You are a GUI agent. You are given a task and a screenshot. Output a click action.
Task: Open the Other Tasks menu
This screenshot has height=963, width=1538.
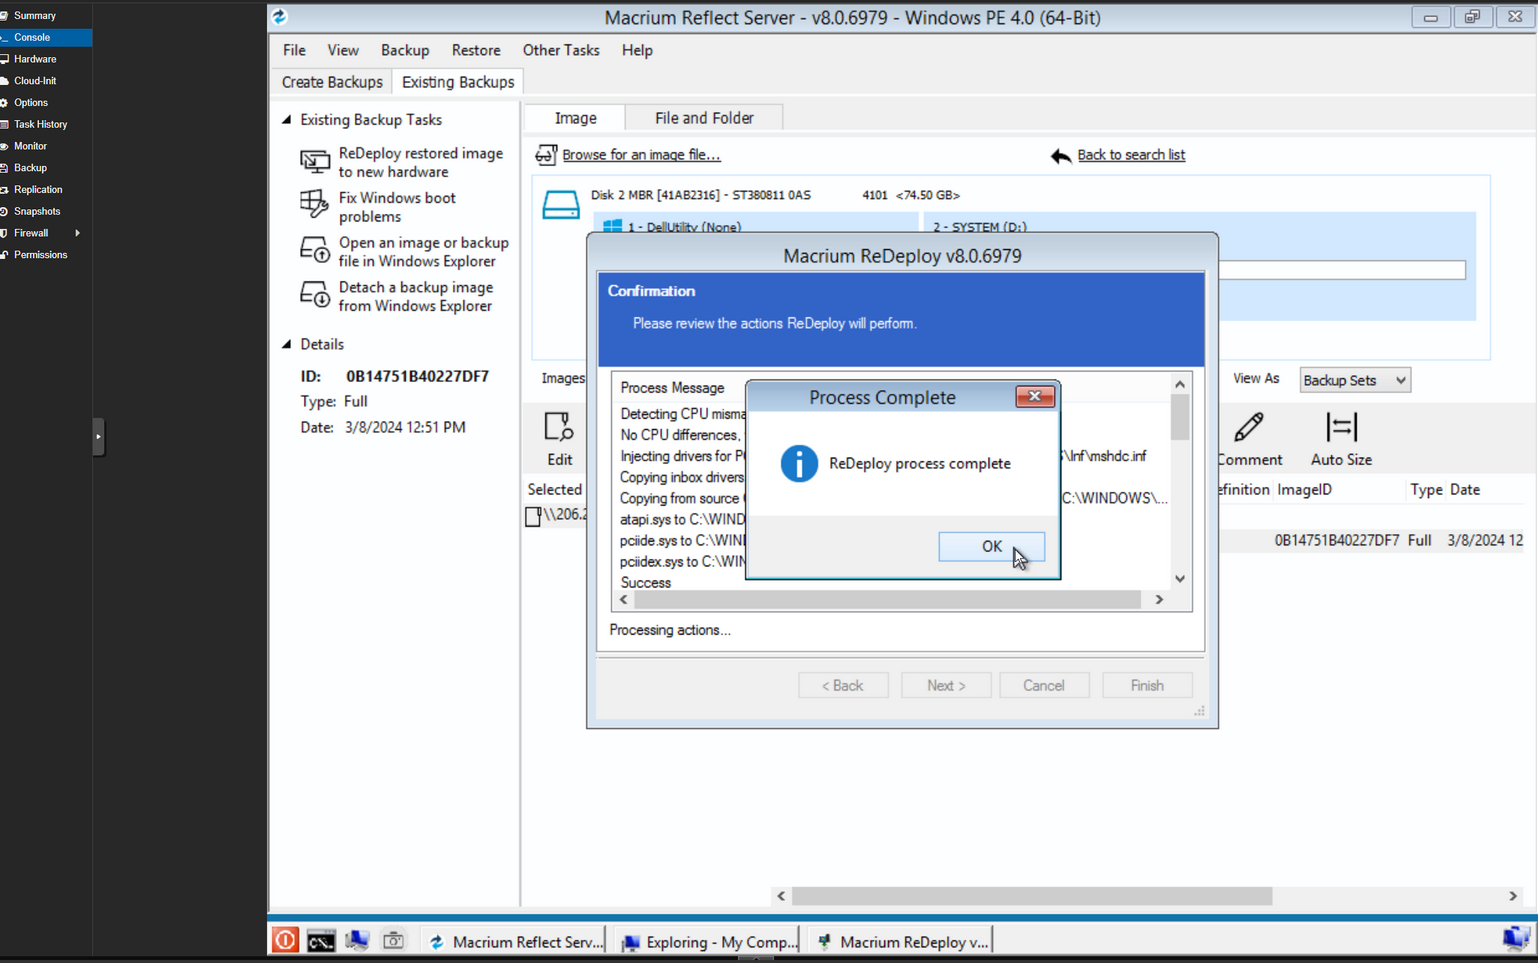pos(561,50)
